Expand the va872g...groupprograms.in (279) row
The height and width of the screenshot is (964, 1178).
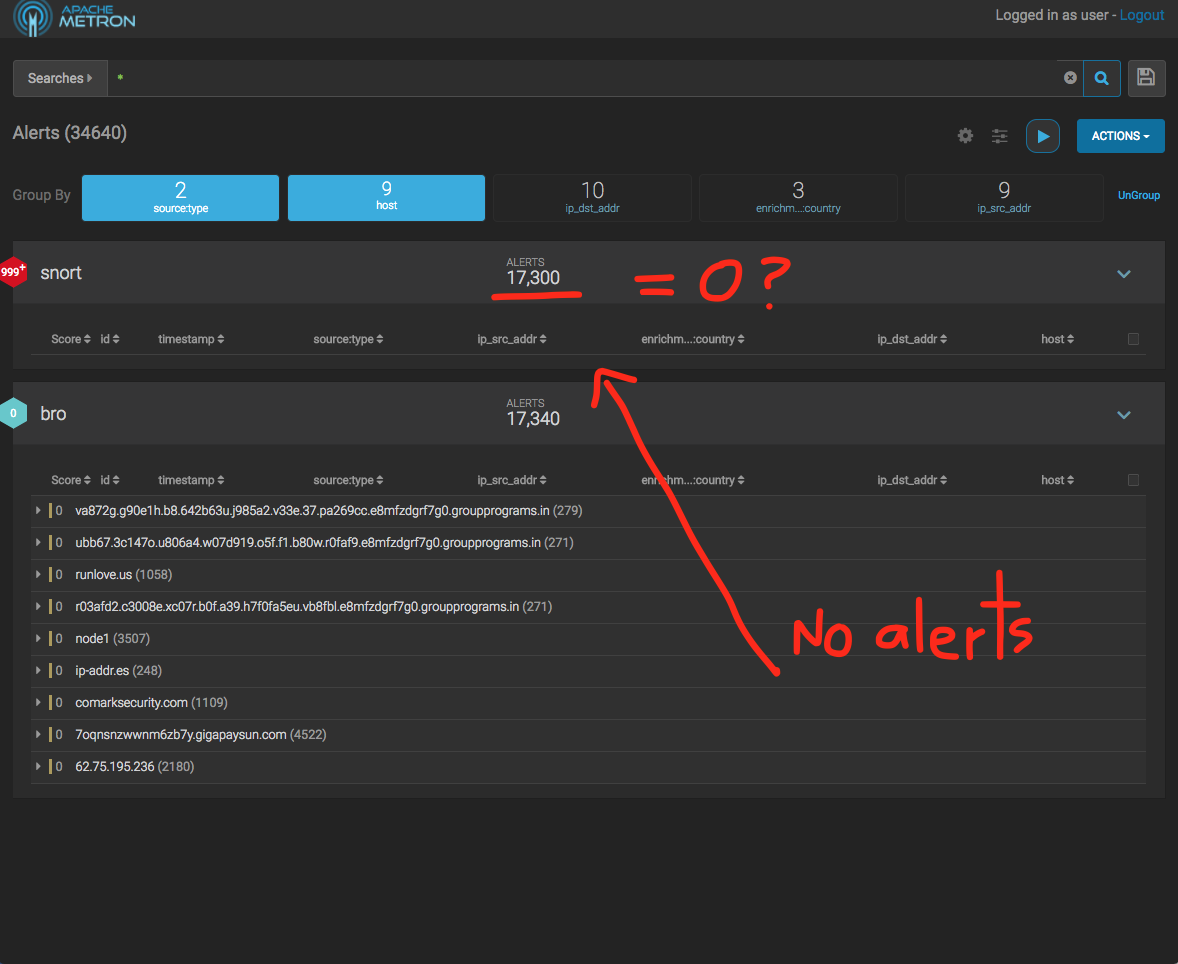tap(38, 511)
